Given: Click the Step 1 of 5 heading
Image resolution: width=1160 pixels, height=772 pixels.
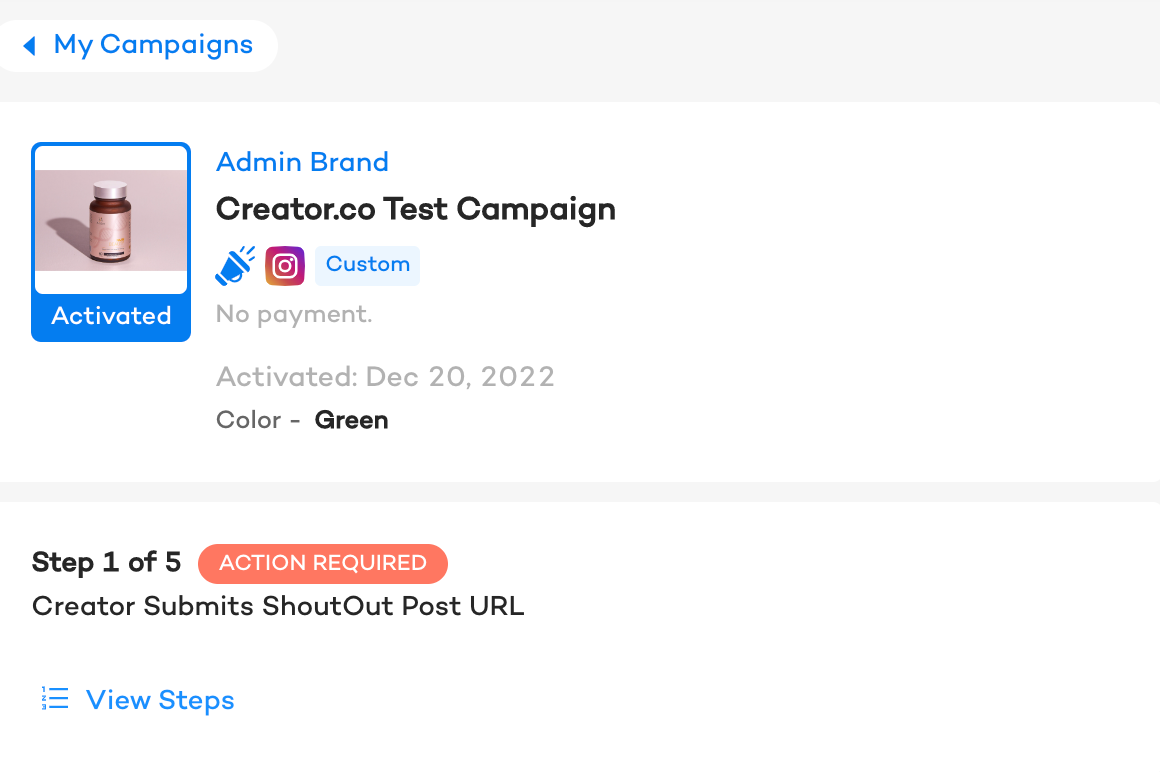Looking at the screenshot, I should tap(107, 562).
